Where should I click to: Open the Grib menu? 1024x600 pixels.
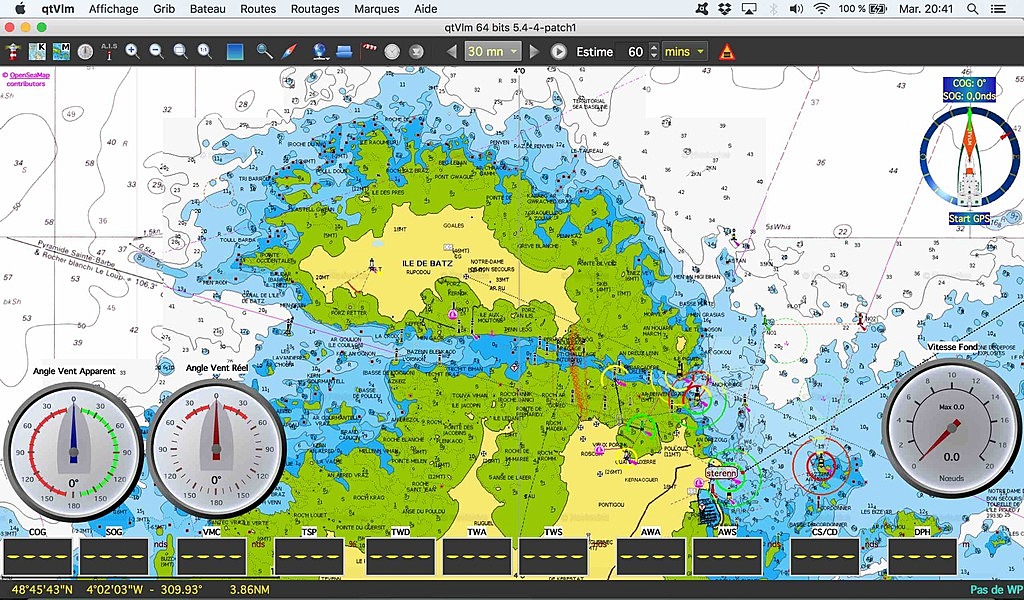tap(164, 9)
